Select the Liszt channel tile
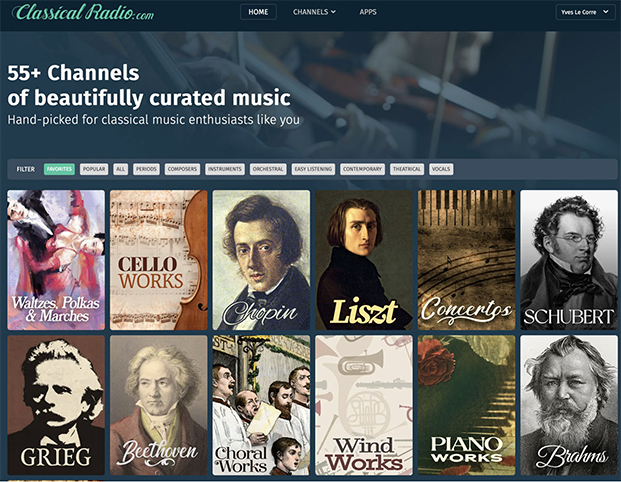This screenshot has width=621, height=482. coord(364,259)
